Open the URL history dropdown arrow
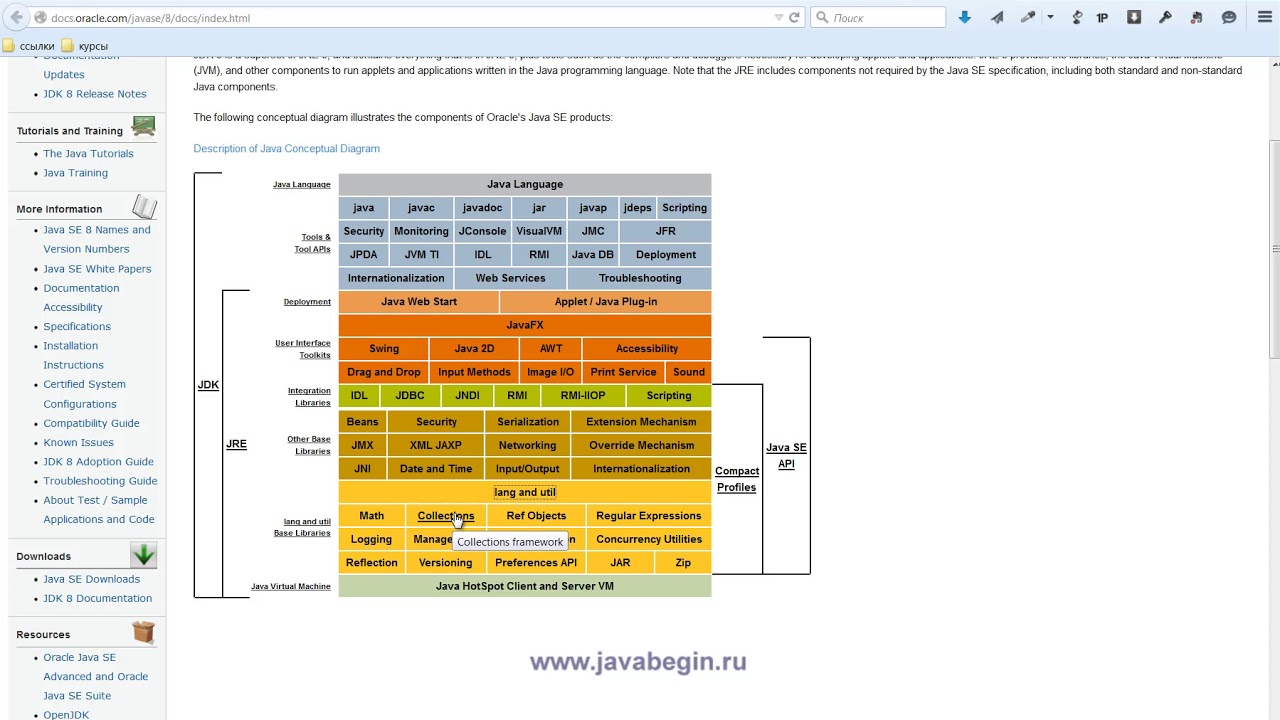Viewport: 1280px width, 720px height. tap(779, 17)
